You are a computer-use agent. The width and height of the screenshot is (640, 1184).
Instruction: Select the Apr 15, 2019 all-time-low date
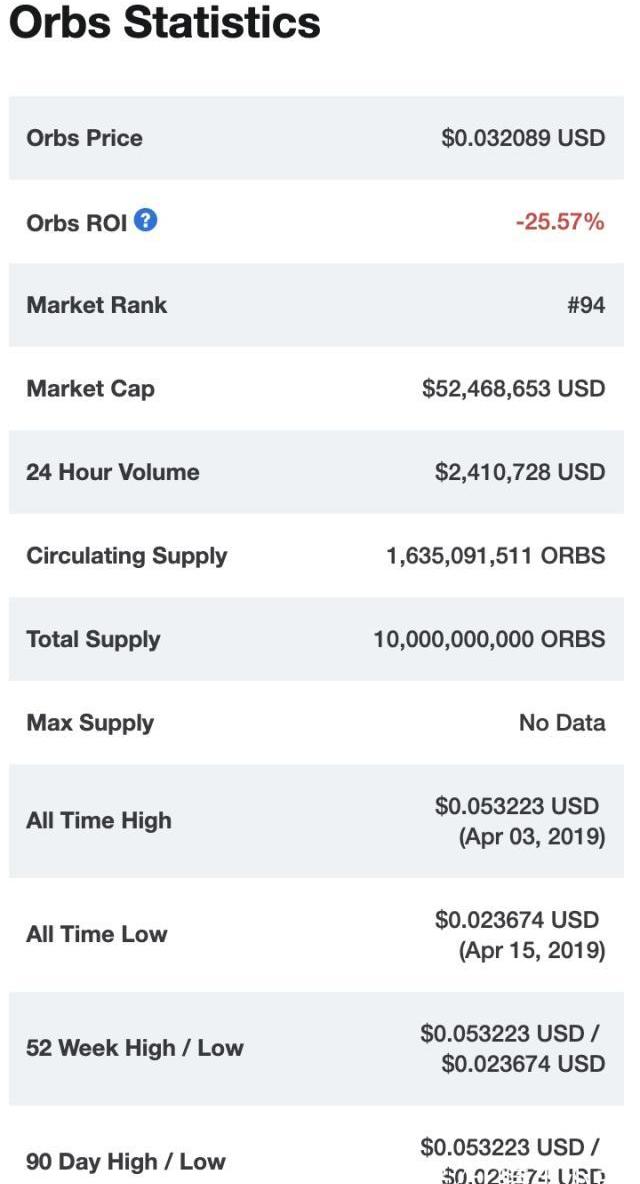[532, 950]
